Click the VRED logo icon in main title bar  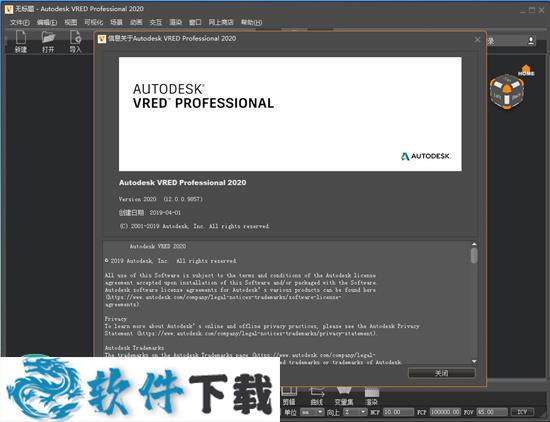pos(9,9)
